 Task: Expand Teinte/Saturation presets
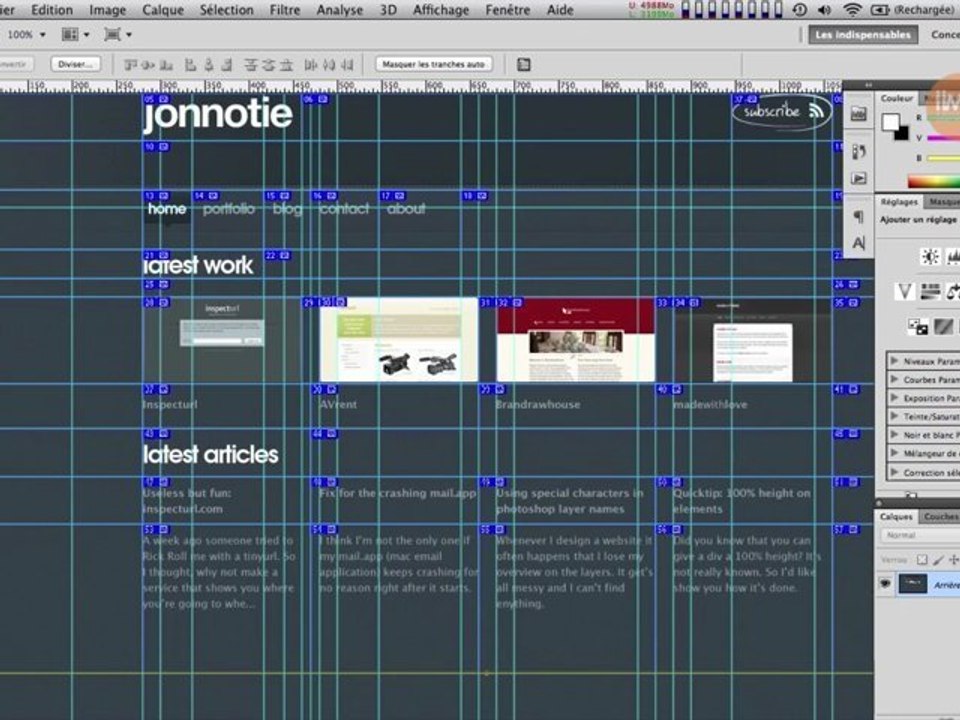coord(894,416)
